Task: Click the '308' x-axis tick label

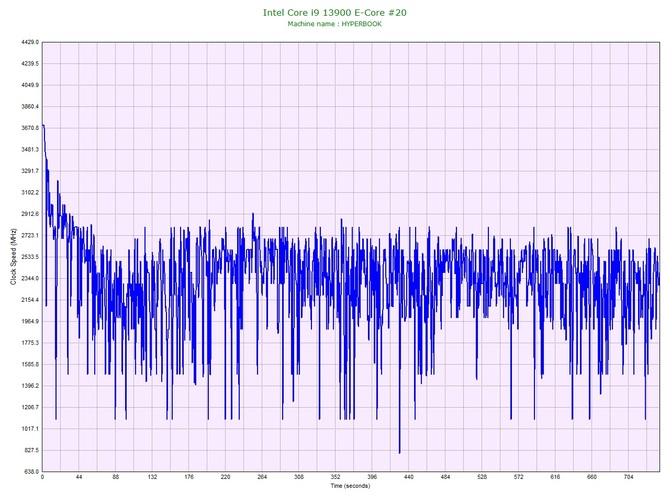Action: click(x=299, y=477)
